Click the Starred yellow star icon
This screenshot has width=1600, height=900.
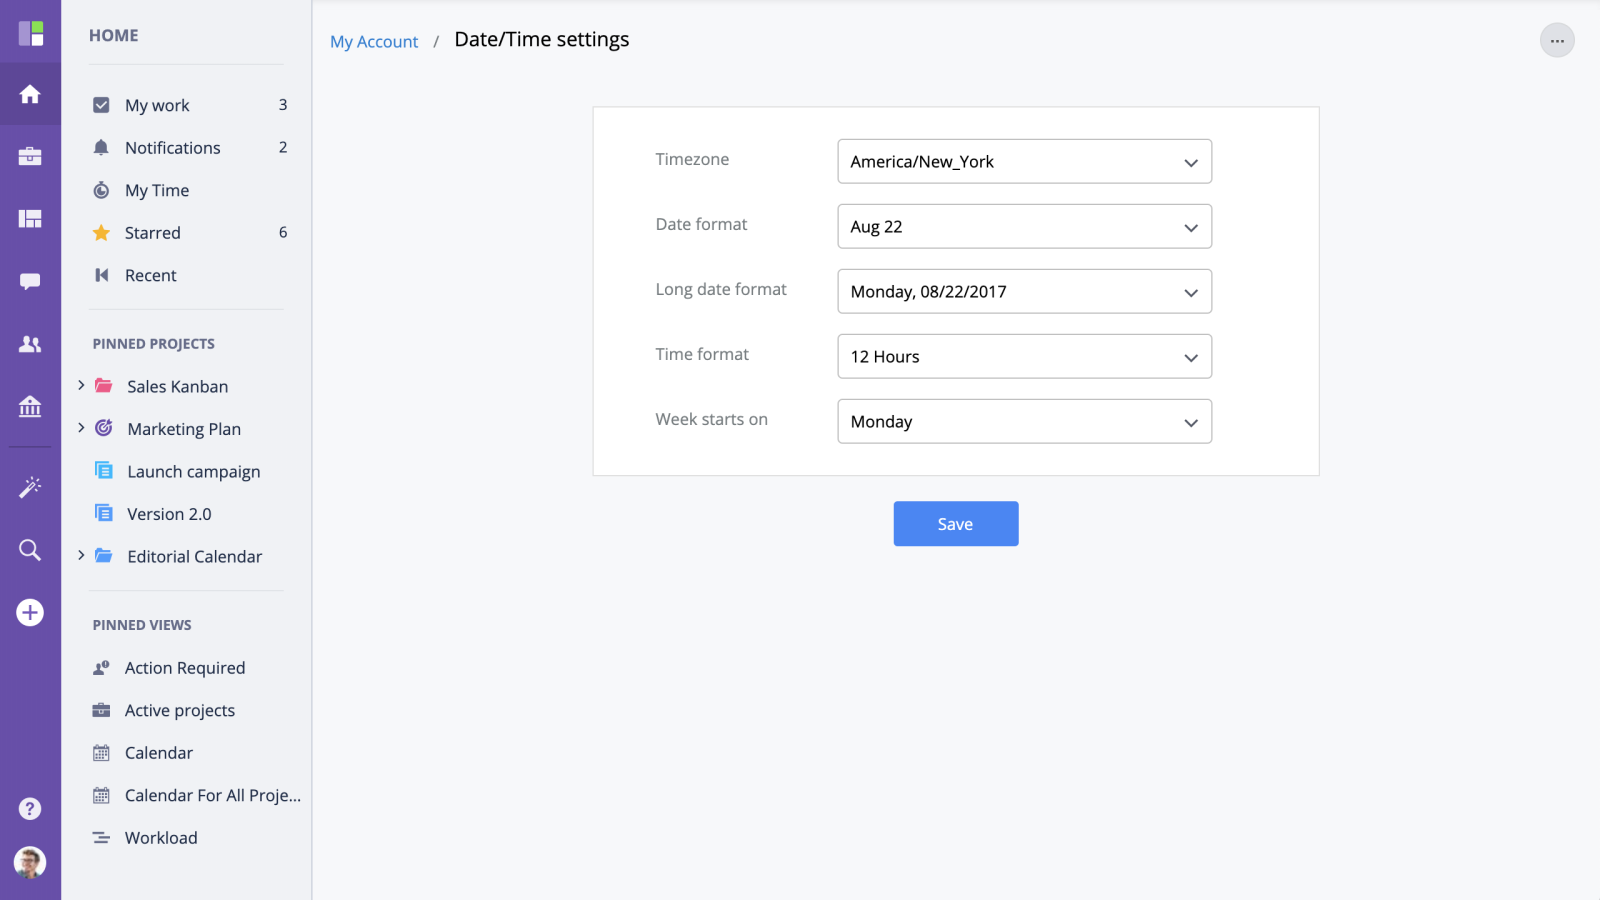click(x=101, y=233)
